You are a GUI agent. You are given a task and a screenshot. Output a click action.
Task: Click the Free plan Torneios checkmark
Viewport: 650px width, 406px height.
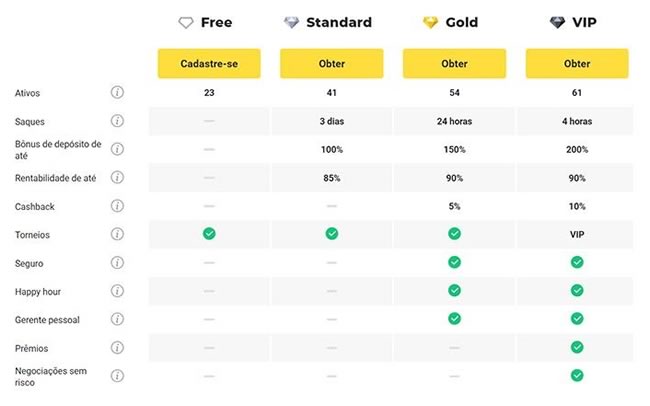[209, 234]
